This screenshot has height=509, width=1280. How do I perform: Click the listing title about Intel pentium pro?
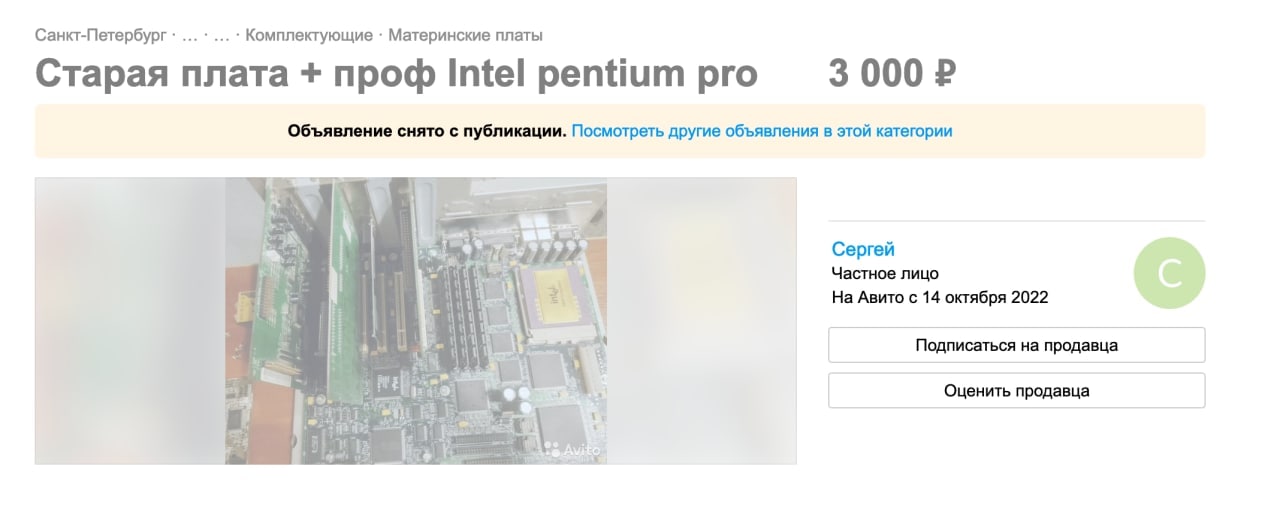(x=396, y=74)
